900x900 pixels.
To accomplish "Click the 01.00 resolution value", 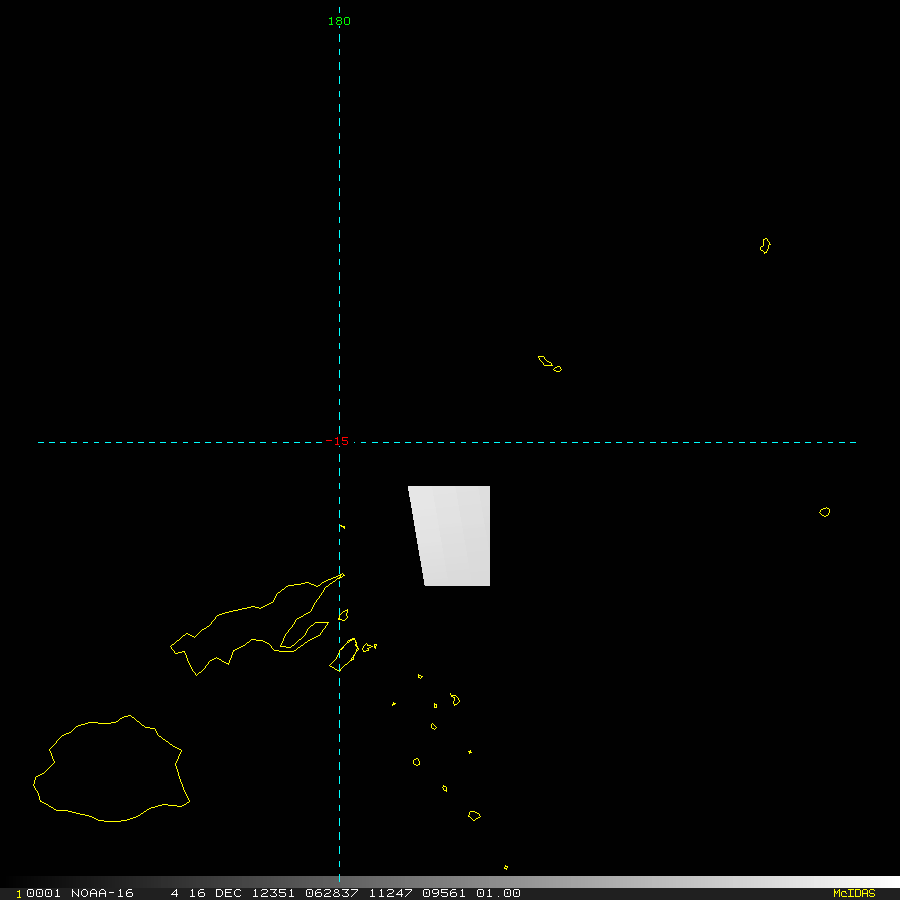I will pos(498,893).
